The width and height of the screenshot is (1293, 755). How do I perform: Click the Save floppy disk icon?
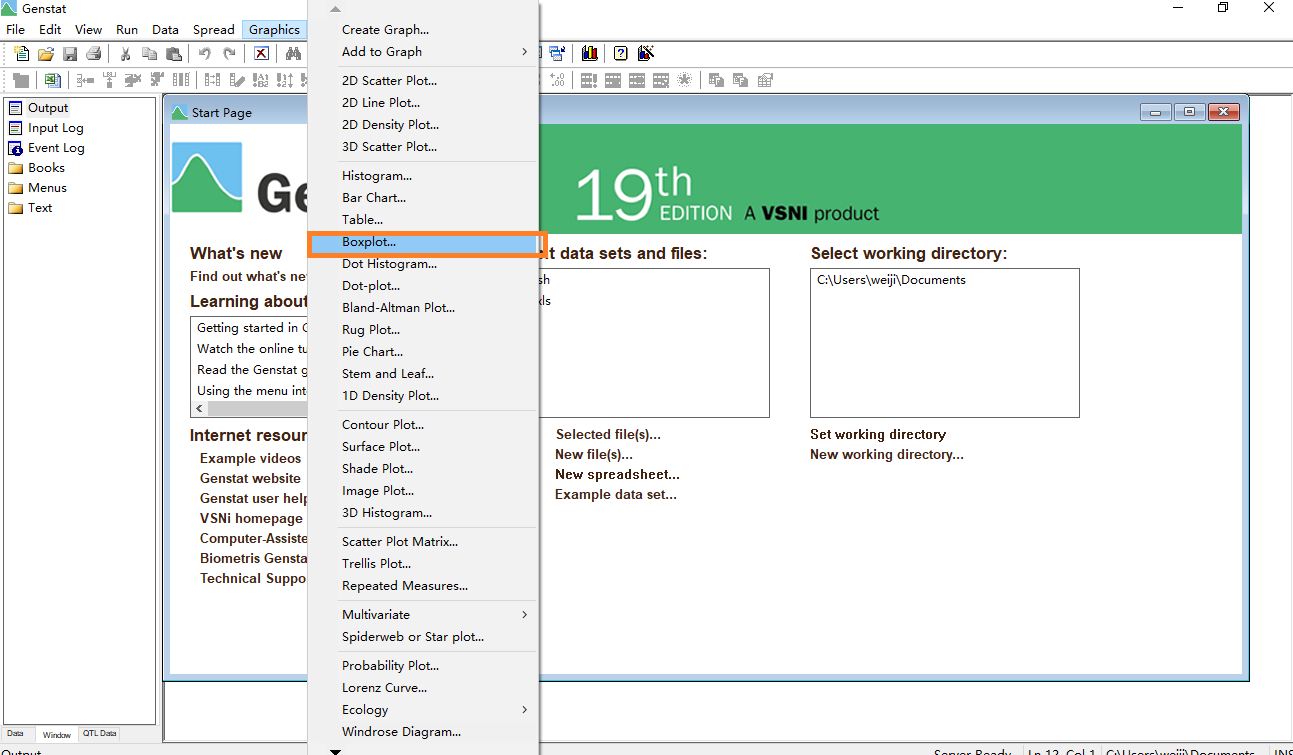70,54
